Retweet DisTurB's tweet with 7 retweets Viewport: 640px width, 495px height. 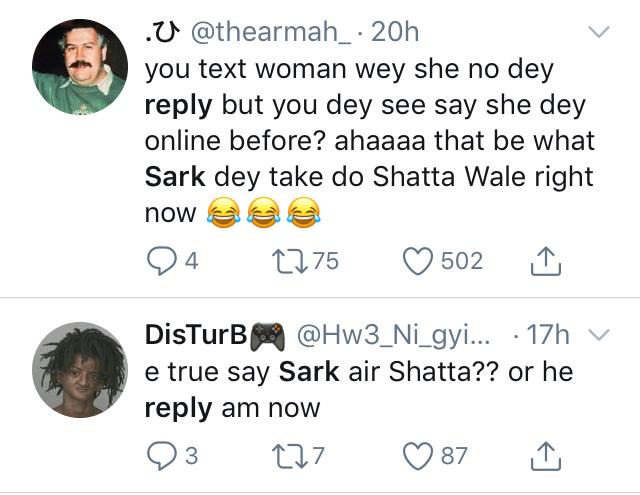point(290,457)
